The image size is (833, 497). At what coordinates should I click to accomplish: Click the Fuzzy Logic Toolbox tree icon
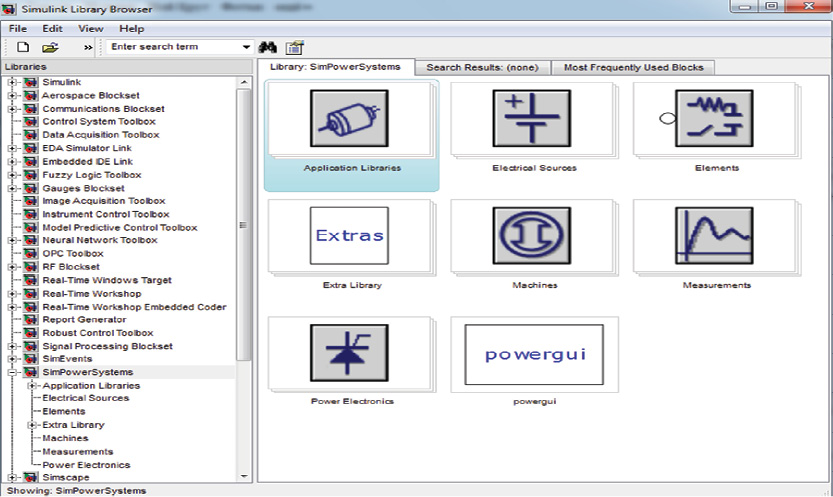[31, 175]
